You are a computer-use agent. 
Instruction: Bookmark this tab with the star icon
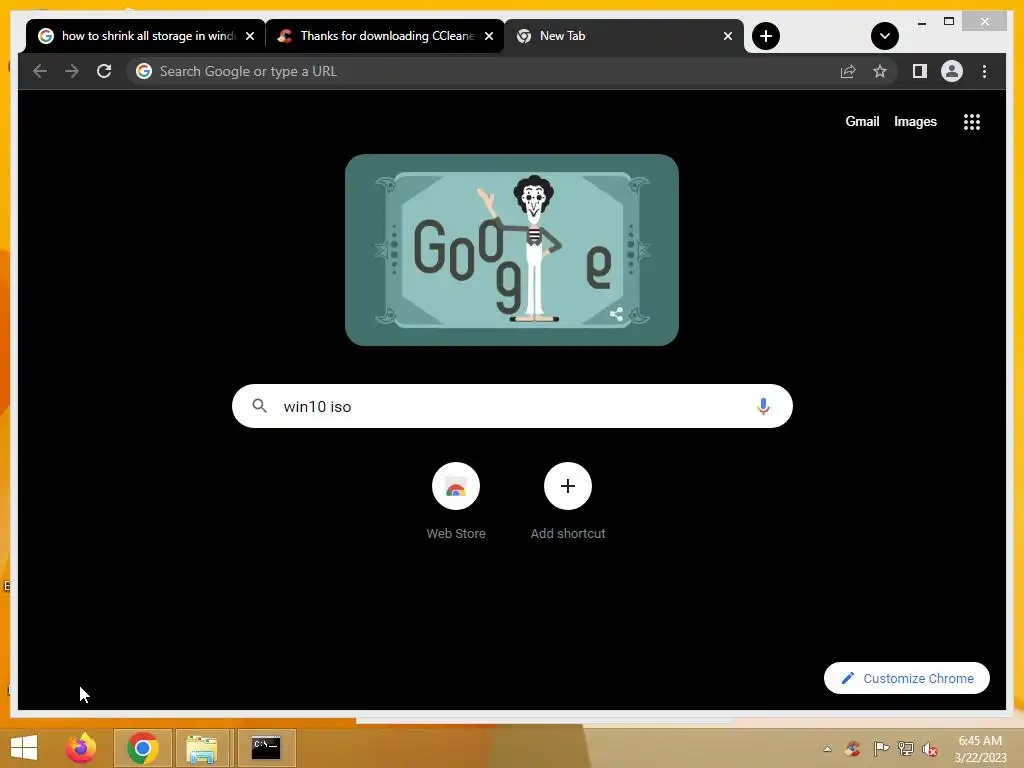point(880,71)
